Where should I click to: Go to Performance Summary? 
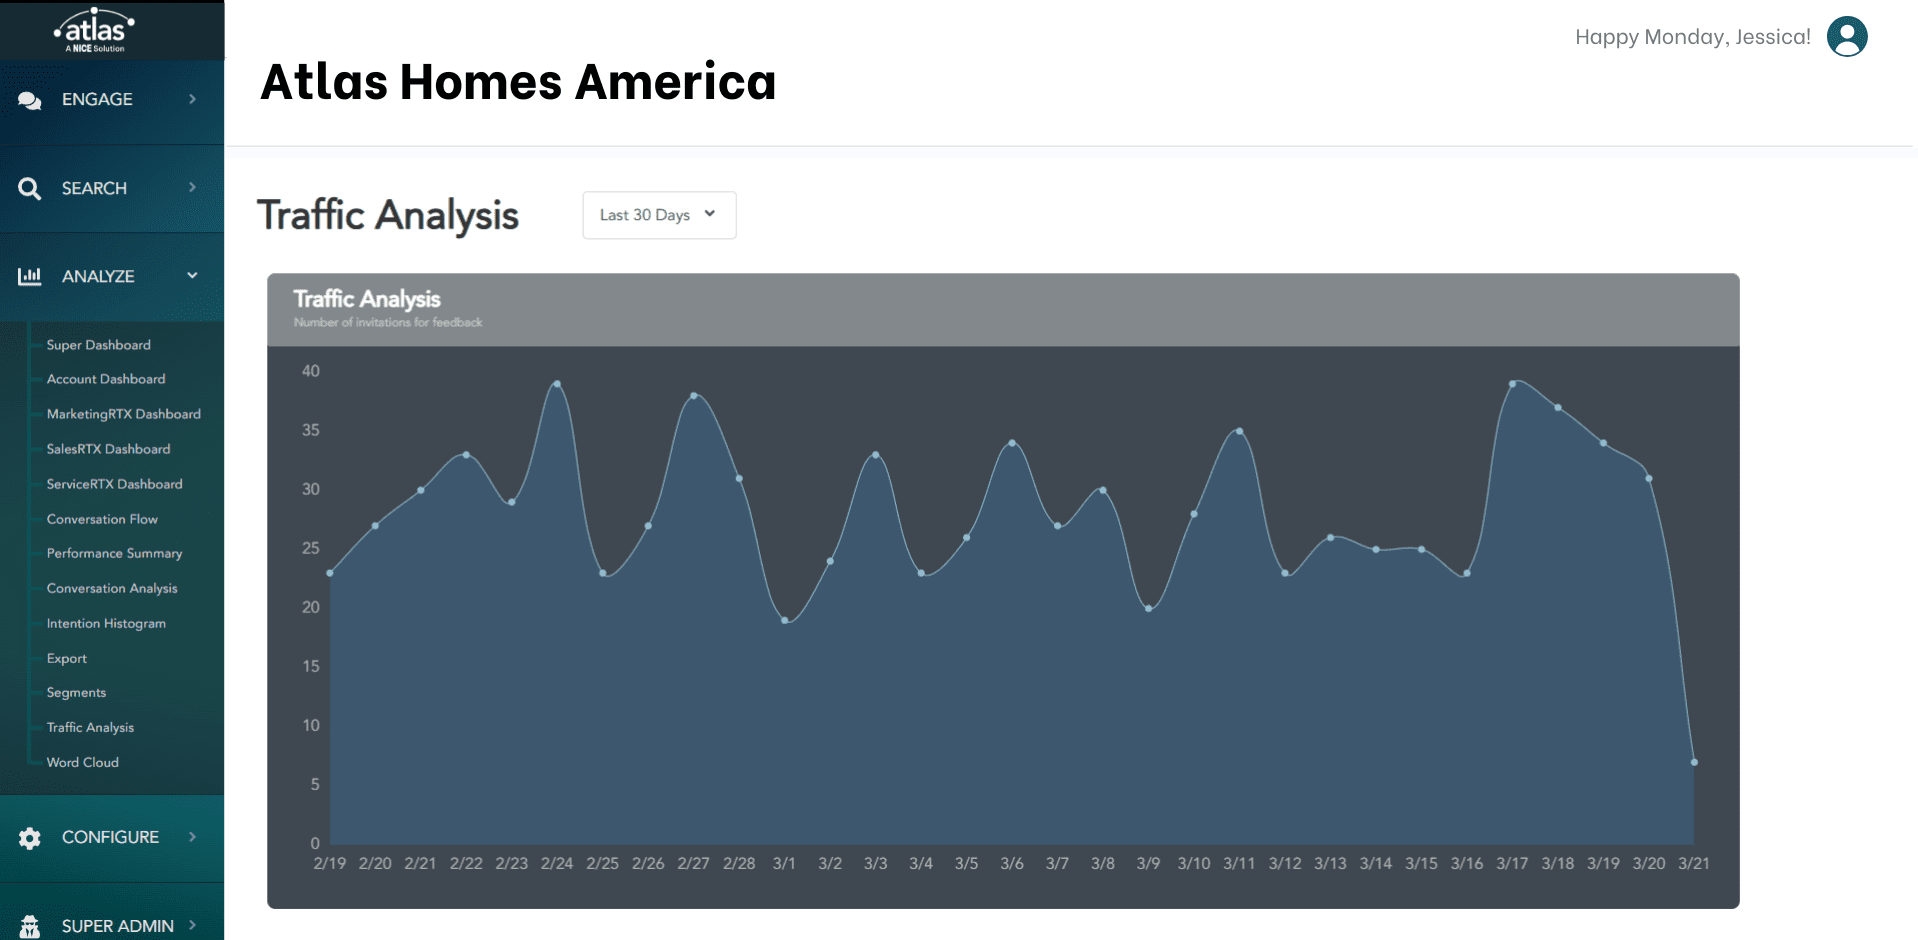115,553
